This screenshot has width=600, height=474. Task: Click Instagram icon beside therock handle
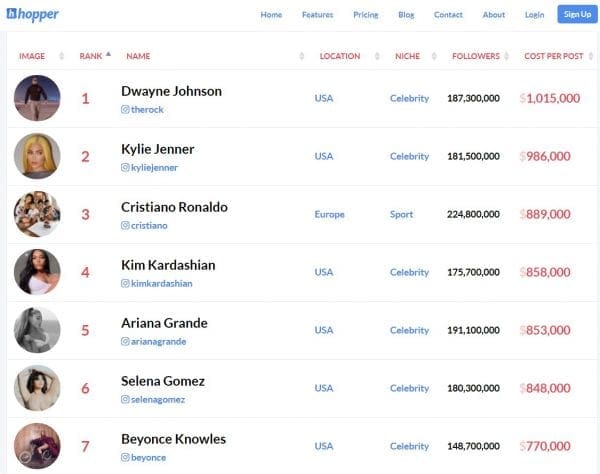tap(125, 110)
